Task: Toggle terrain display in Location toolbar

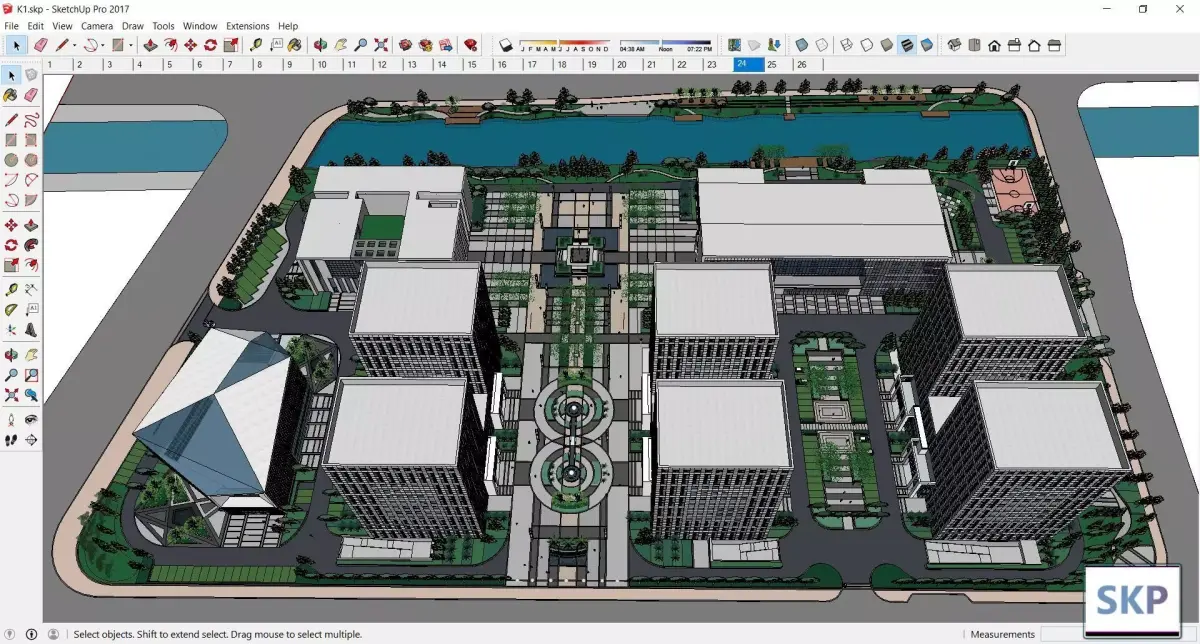Action: tap(755, 45)
